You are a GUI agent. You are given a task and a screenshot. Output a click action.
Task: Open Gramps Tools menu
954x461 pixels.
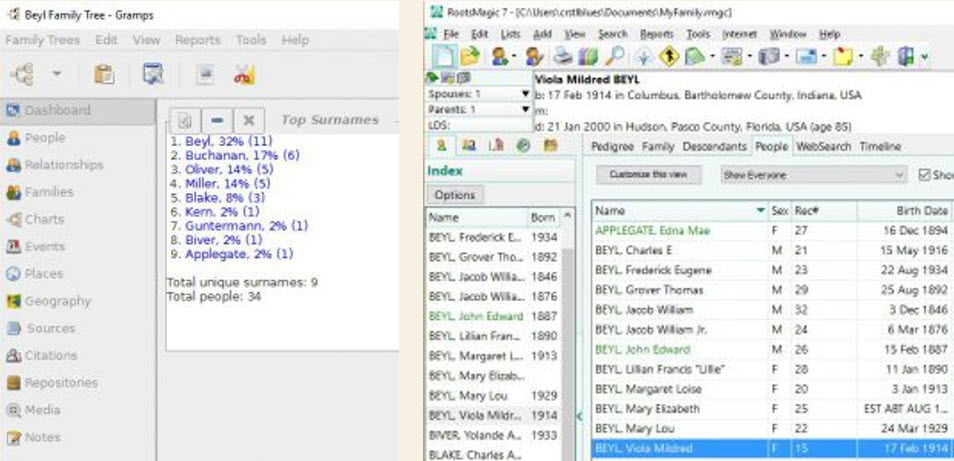(251, 40)
